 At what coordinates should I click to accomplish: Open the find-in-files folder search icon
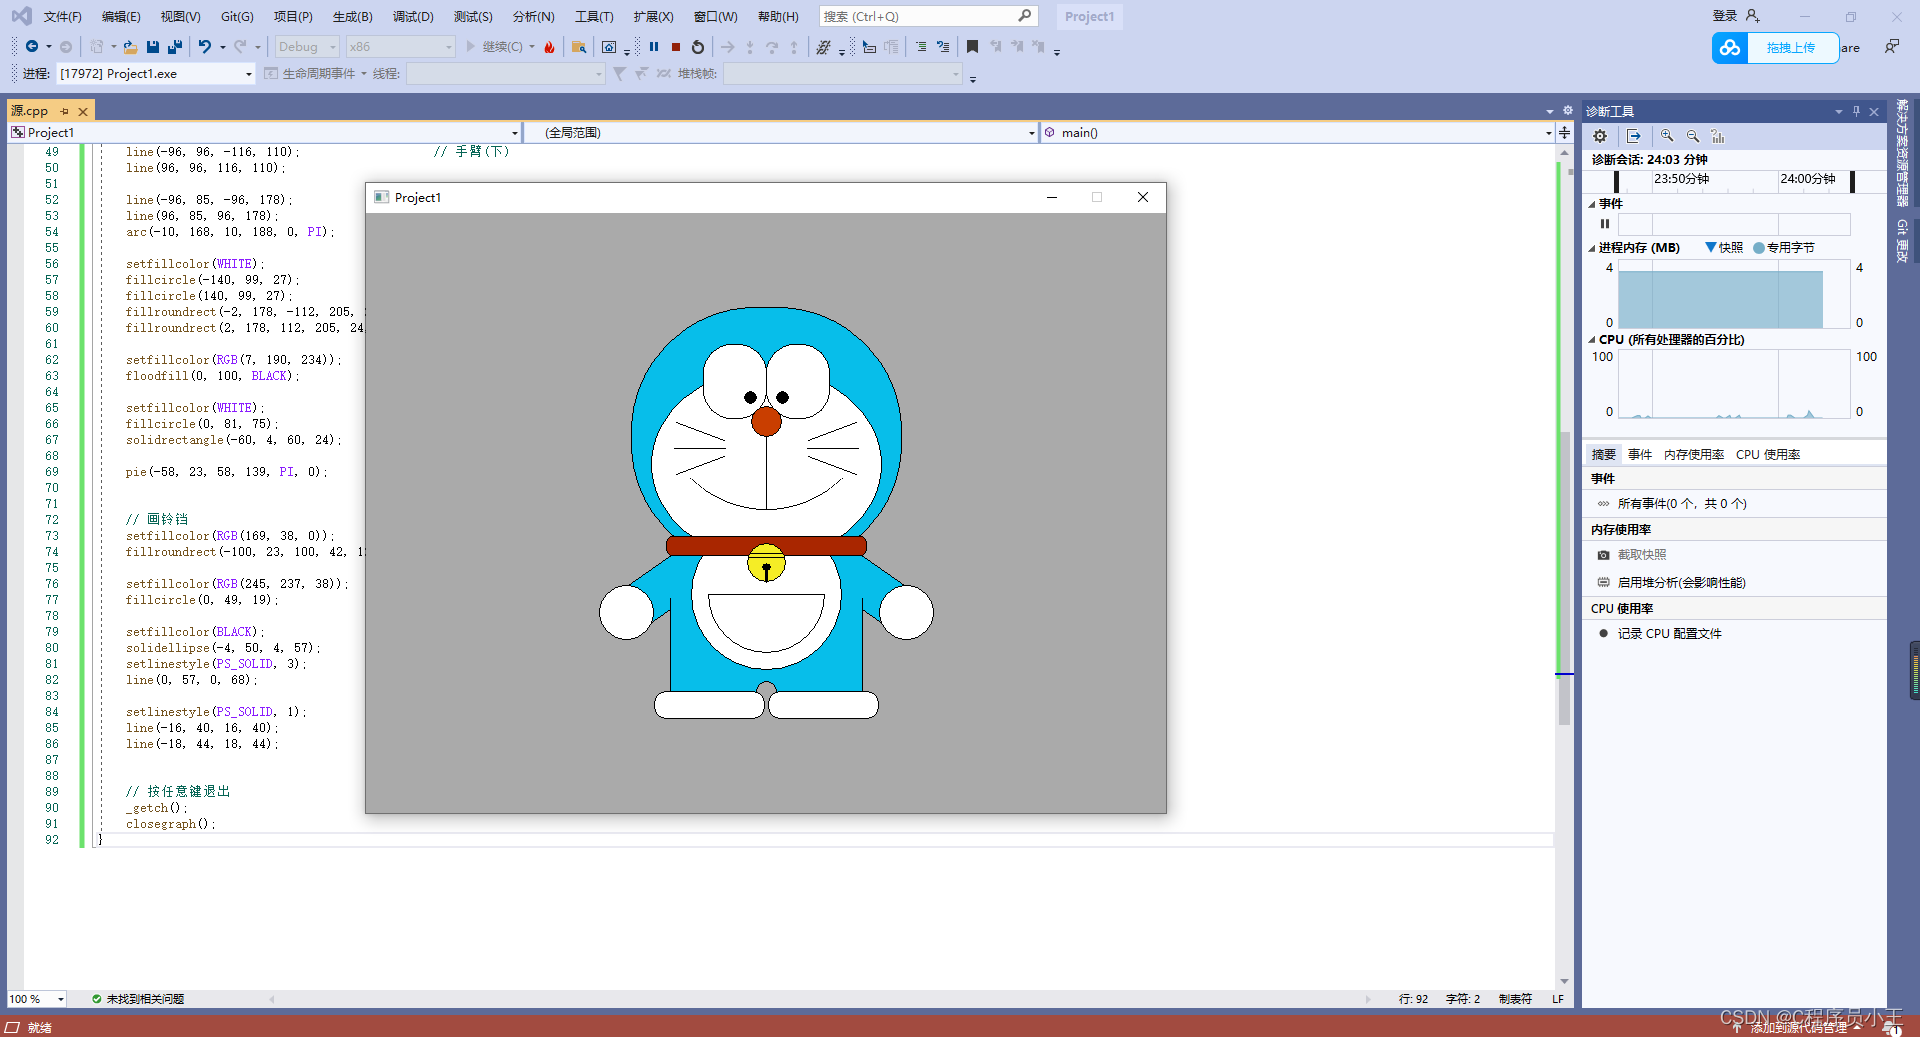tap(579, 46)
